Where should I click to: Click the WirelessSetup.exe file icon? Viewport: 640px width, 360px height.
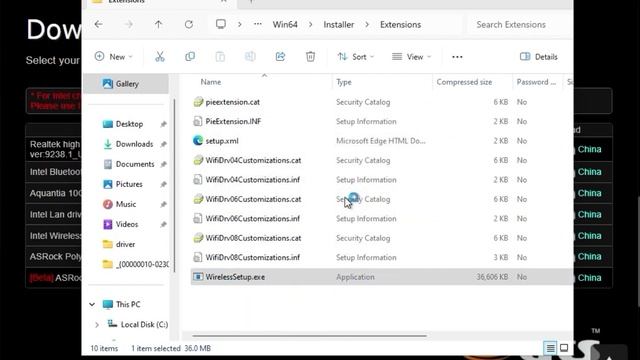(198, 277)
